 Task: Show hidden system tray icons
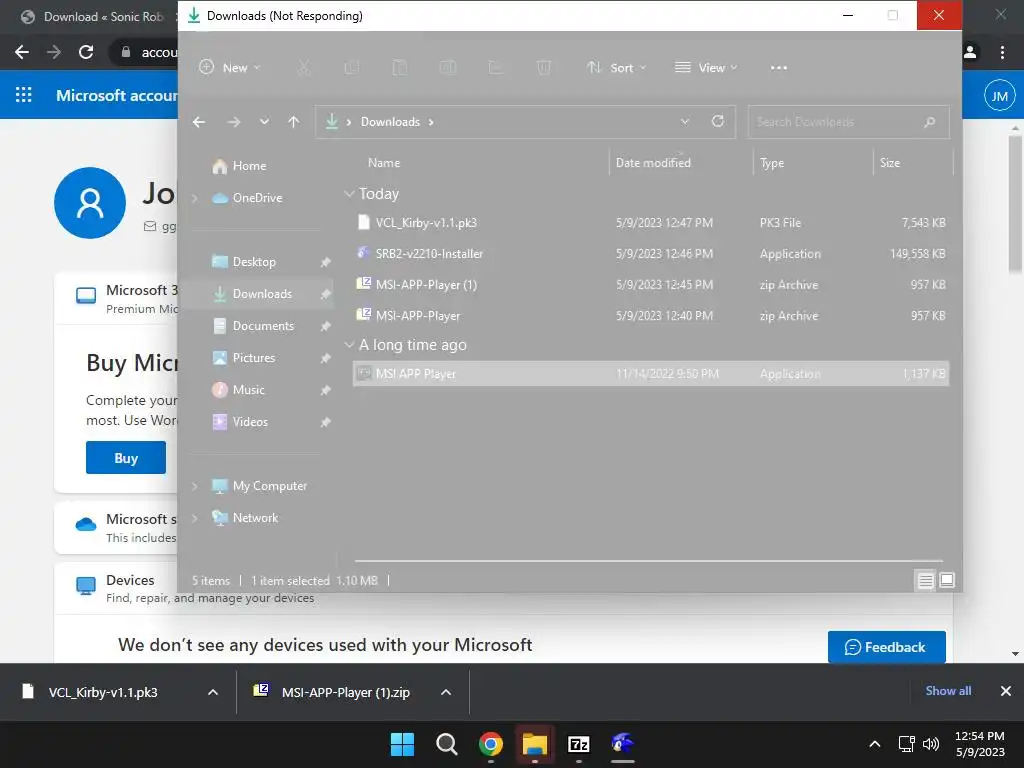pyautogui.click(x=875, y=744)
